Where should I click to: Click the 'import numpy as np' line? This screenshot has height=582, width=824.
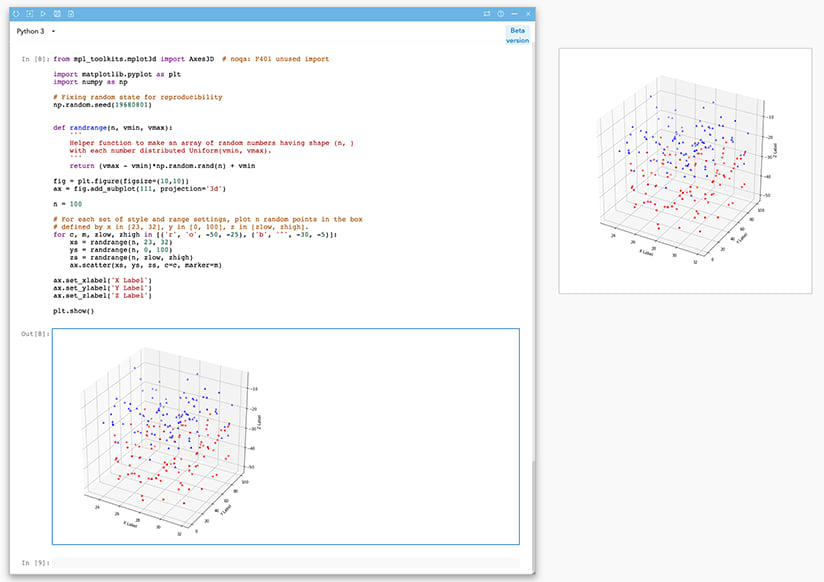(90, 82)
